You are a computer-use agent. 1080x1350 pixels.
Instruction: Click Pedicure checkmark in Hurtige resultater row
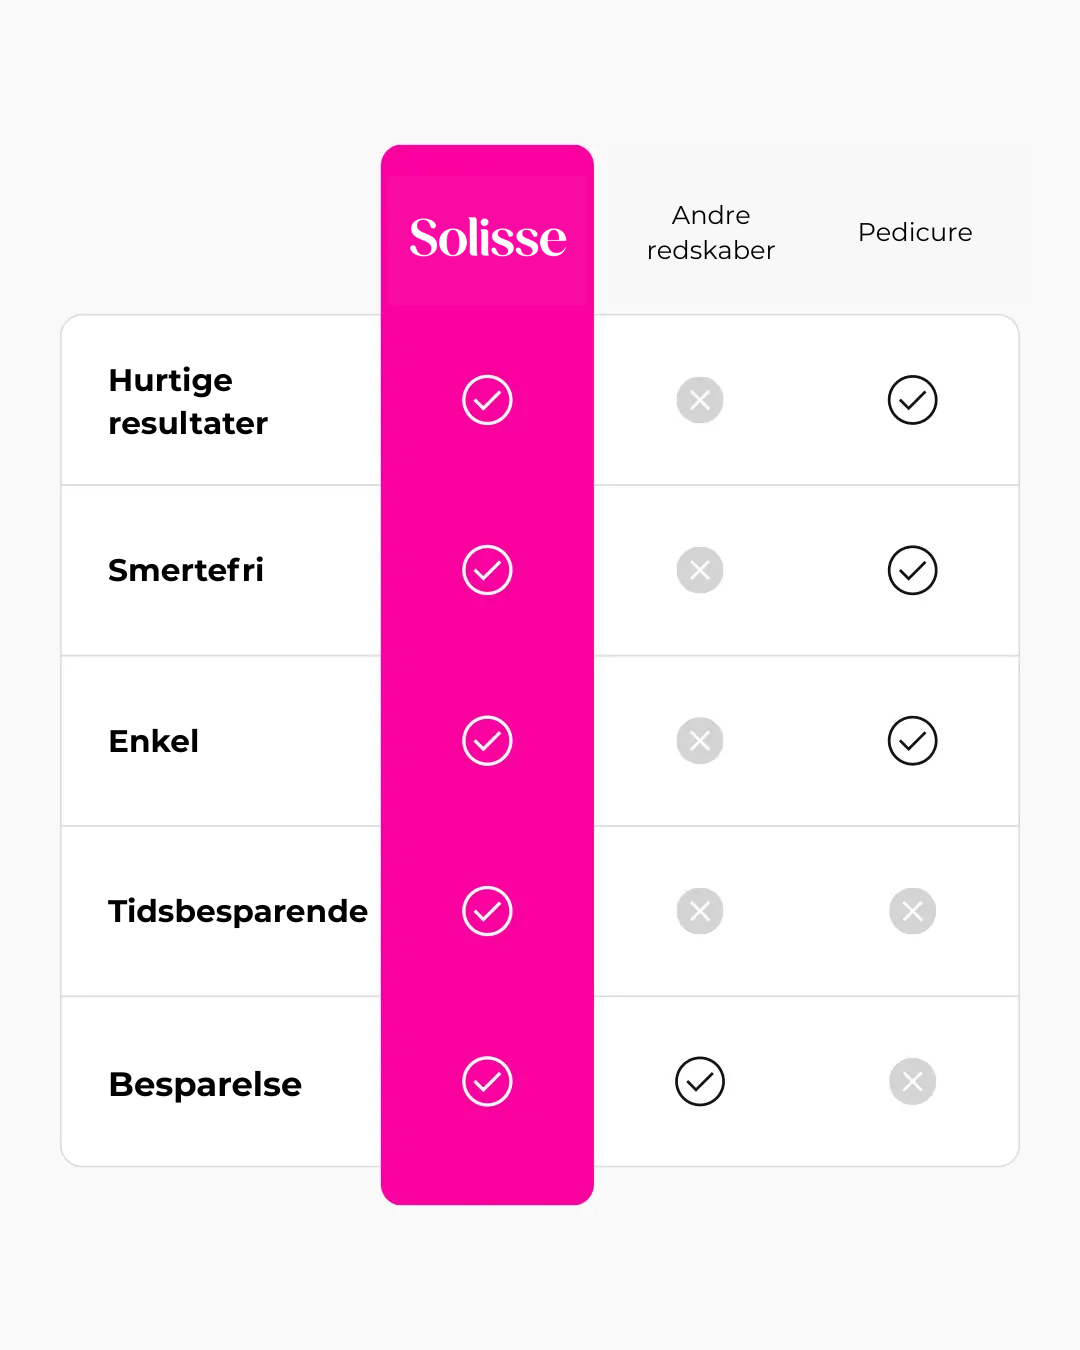[912, 400]
